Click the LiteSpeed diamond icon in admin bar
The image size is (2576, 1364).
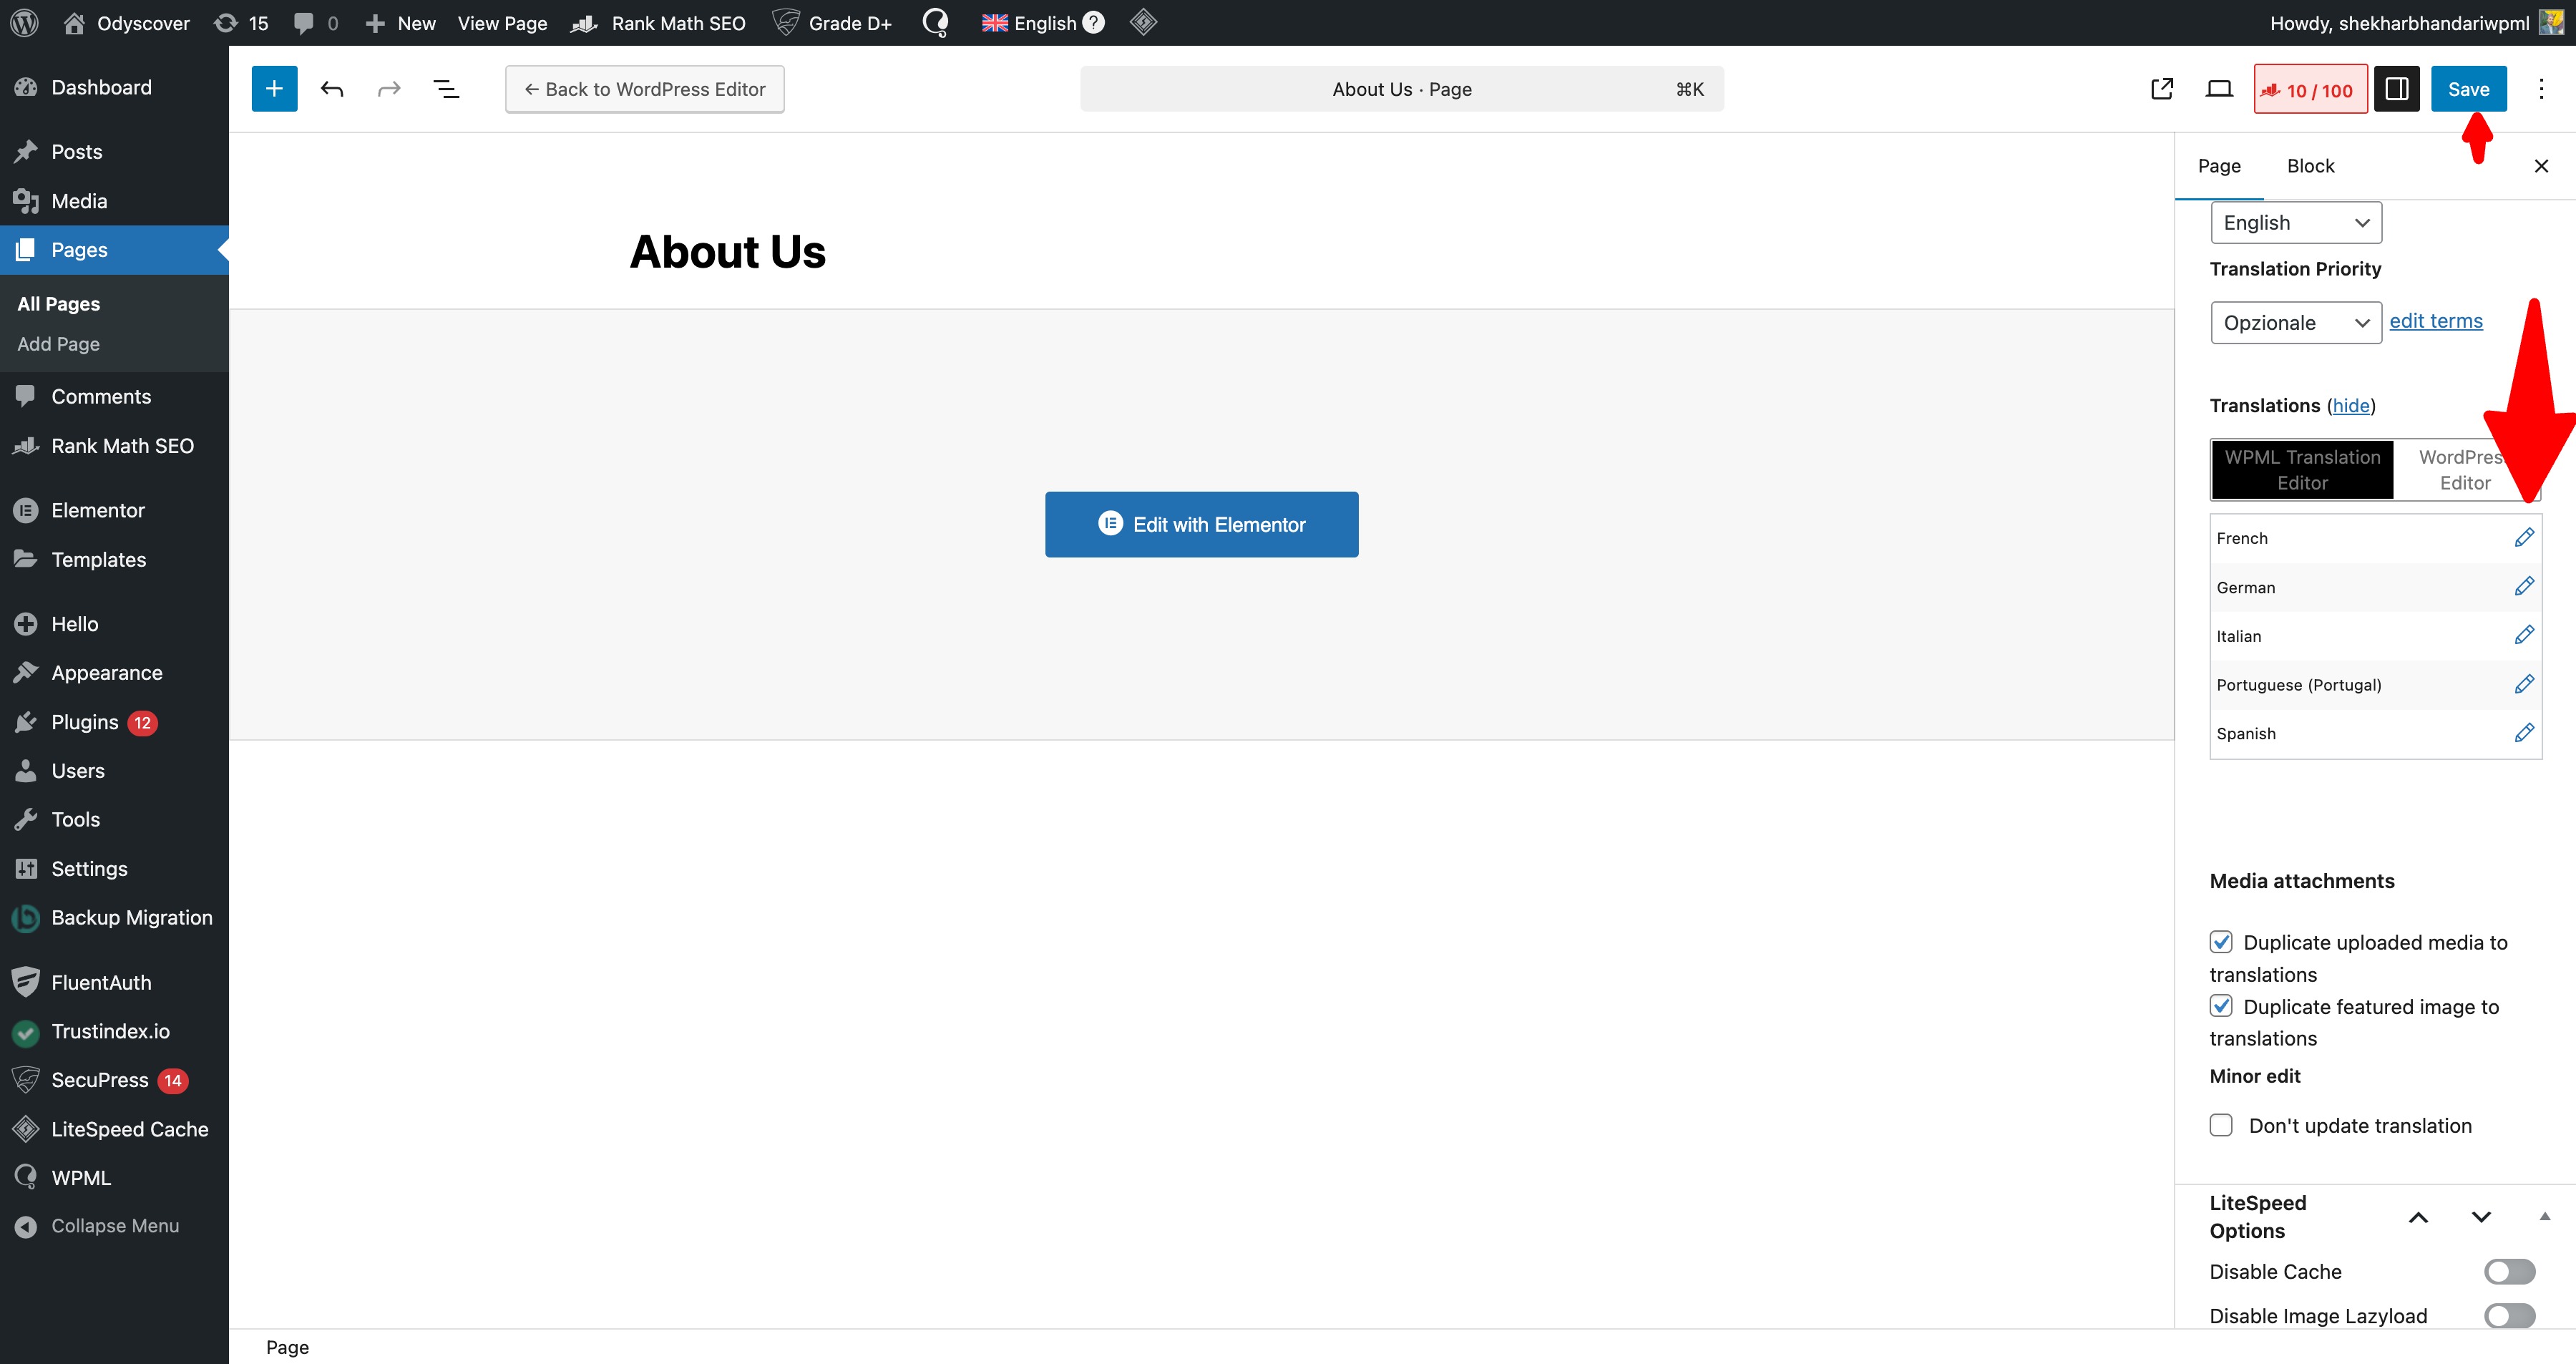click(1143, 22)
